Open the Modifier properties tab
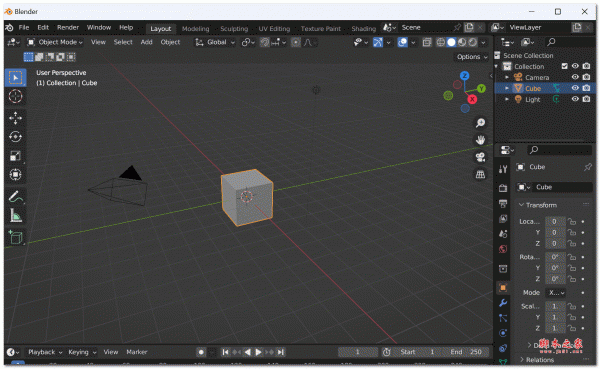Viewport: 600px width, 369px height. 503,303
